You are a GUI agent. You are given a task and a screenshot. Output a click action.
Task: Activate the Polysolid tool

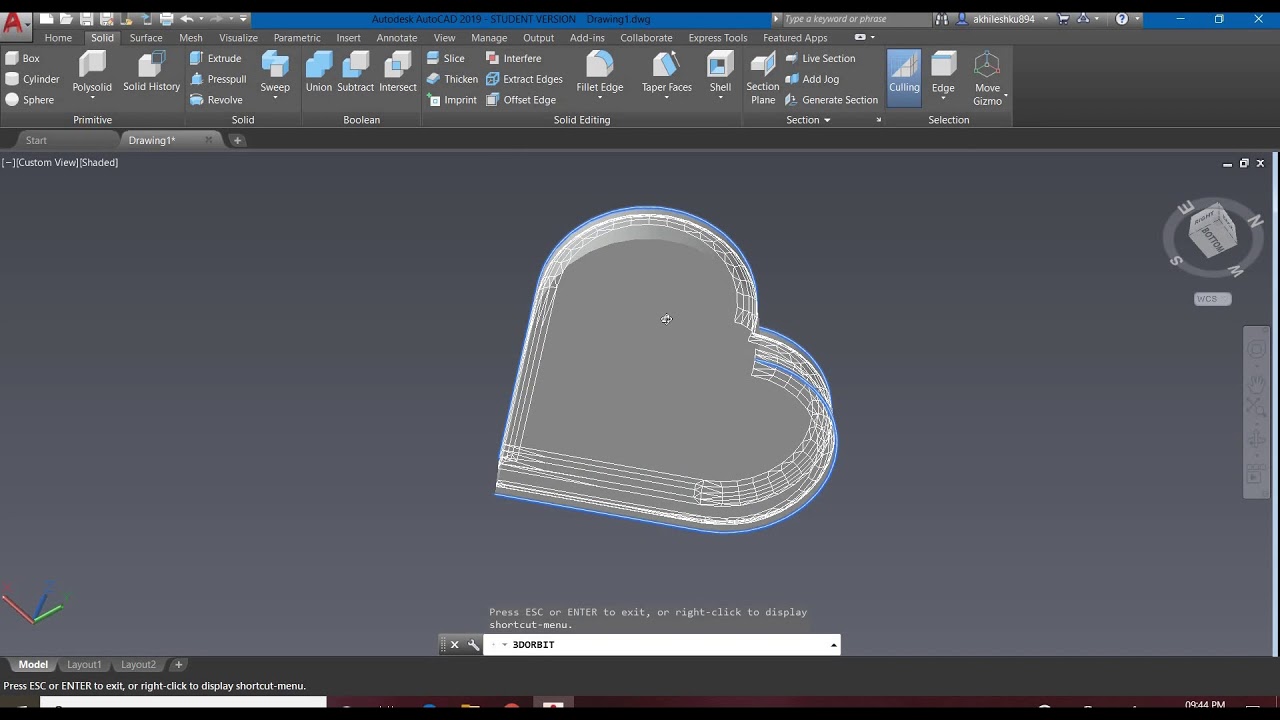[x=92, y=75]
